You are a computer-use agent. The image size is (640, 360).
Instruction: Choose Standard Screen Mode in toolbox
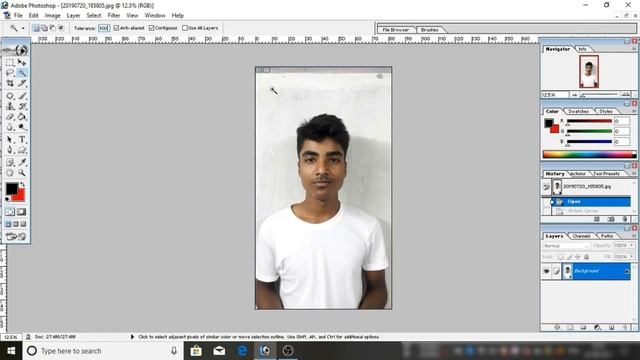pos(8,224)
